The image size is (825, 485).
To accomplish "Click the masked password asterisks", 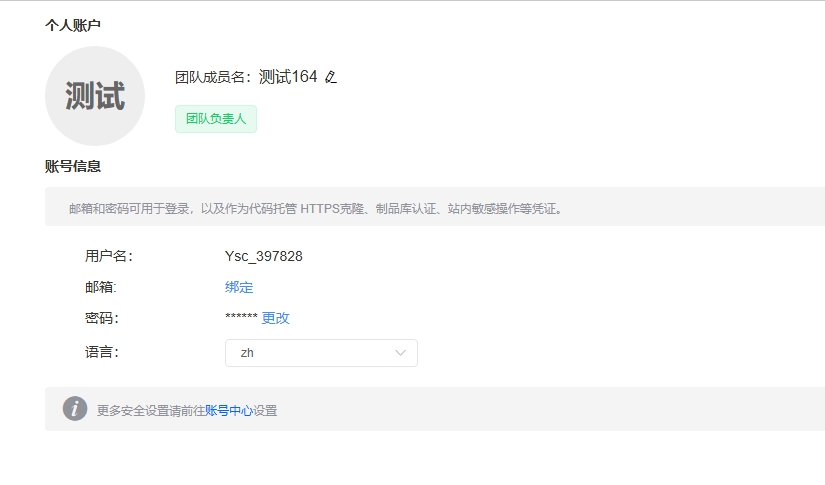I will (241, 317).
